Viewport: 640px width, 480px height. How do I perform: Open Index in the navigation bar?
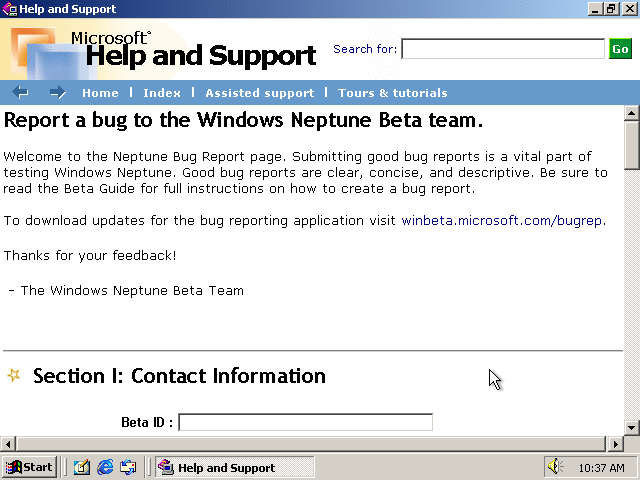point(162,93)
